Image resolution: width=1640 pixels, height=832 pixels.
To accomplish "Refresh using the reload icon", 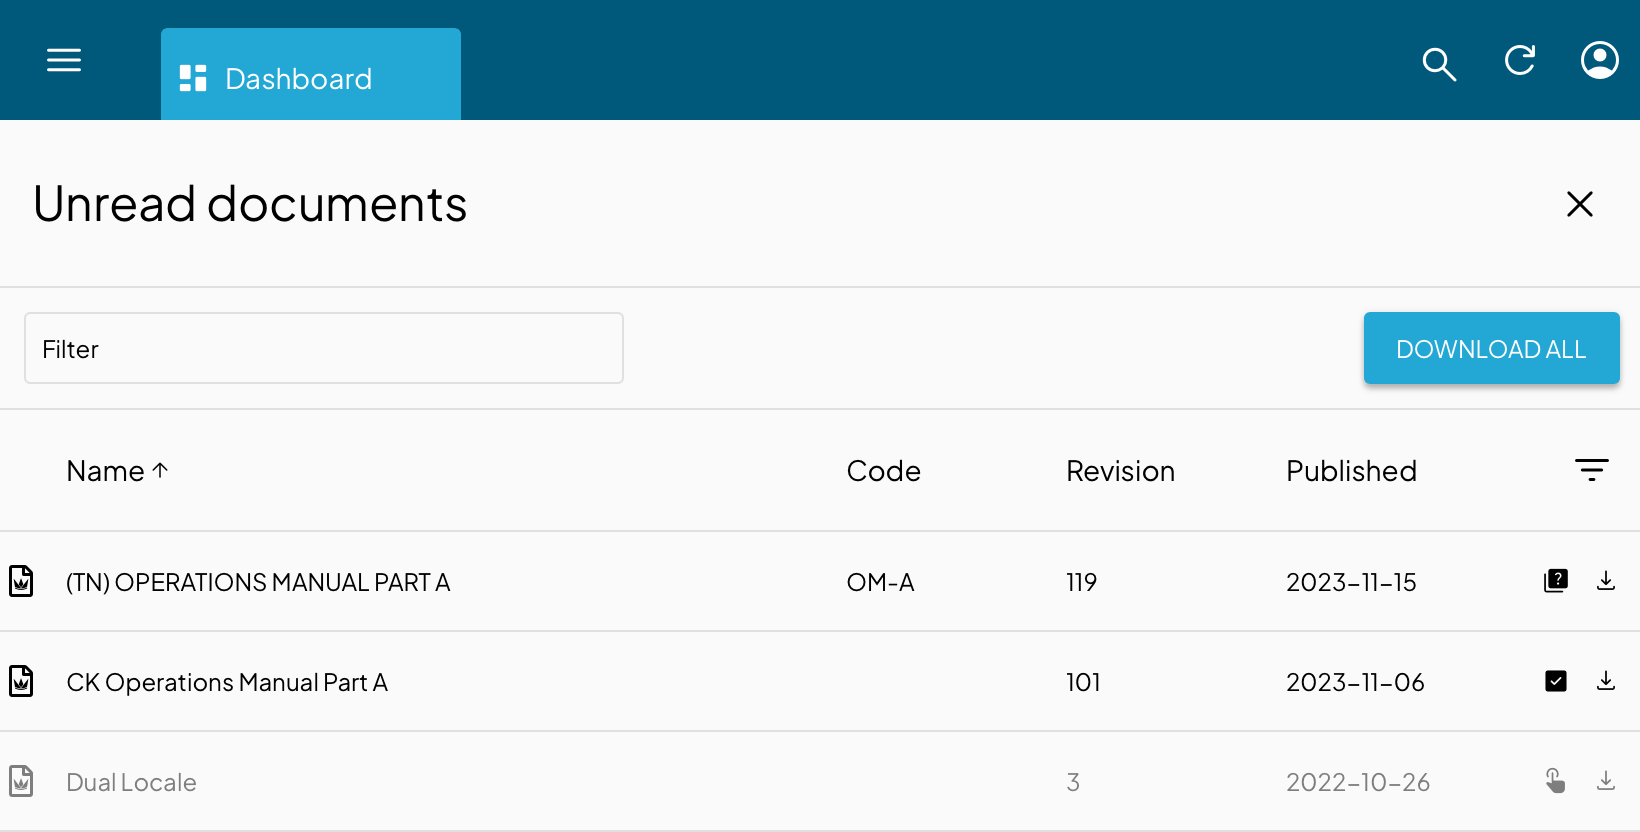I will click(x=1519, y=60).
